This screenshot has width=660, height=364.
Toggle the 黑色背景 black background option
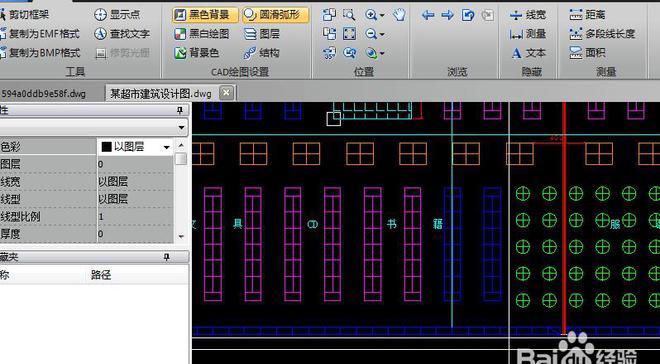tap(205, 15)
